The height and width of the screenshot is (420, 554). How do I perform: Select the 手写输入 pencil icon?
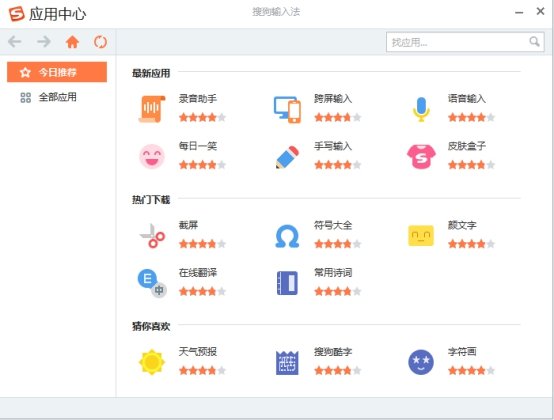tap(287, 157)
